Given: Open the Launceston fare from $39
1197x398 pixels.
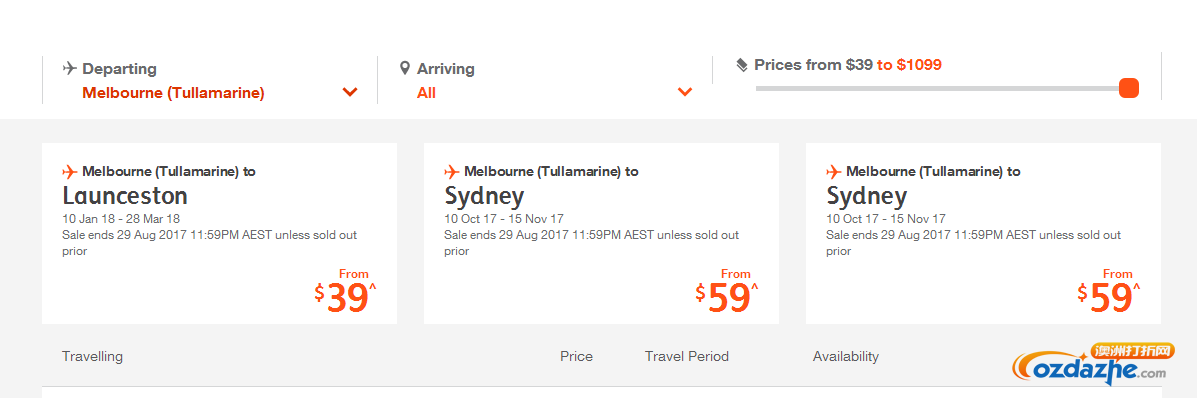Looking at the screenshot, I should 219,233.
